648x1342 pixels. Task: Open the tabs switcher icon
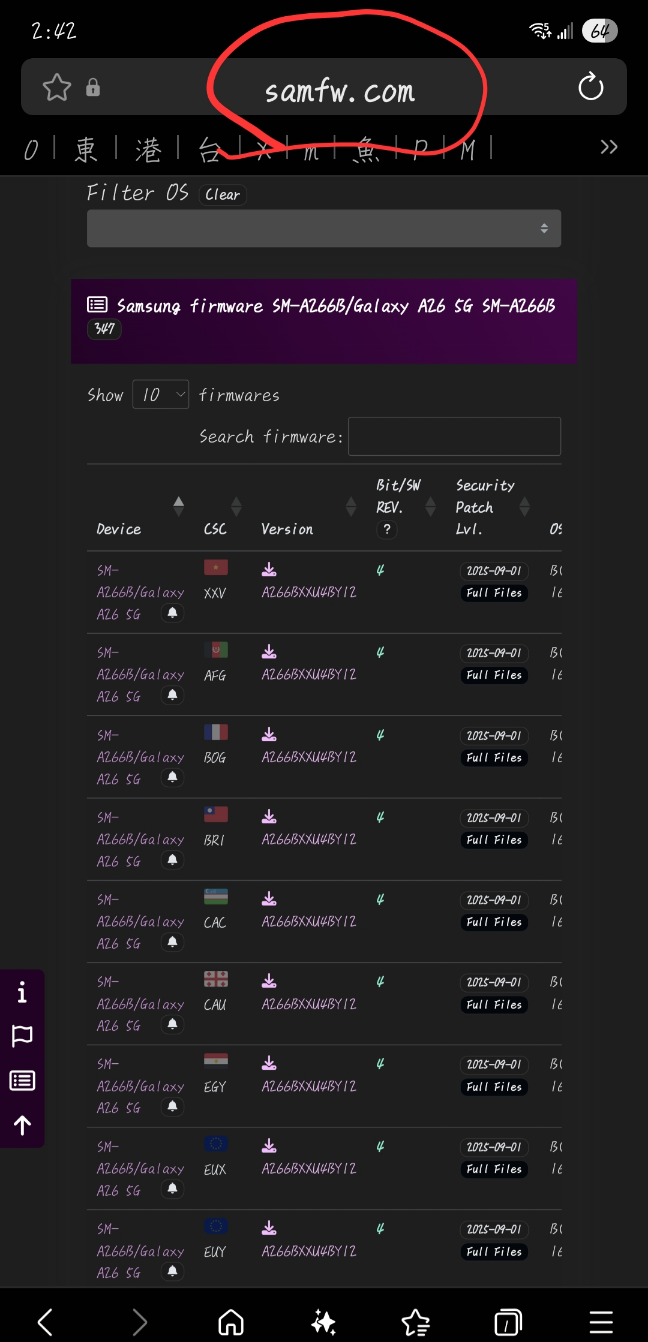click(x=508, y=1322)
